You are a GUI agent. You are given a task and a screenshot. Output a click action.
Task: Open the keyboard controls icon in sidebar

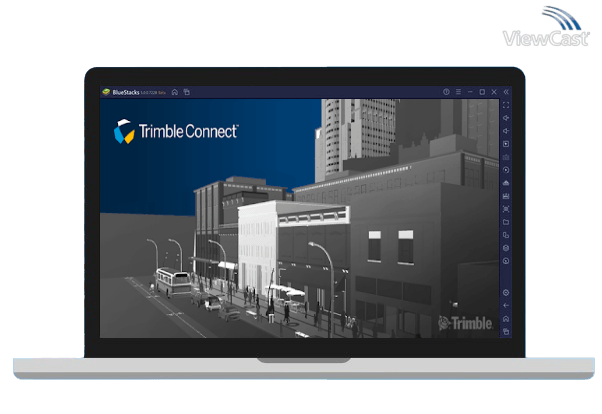tap(506, 157)
